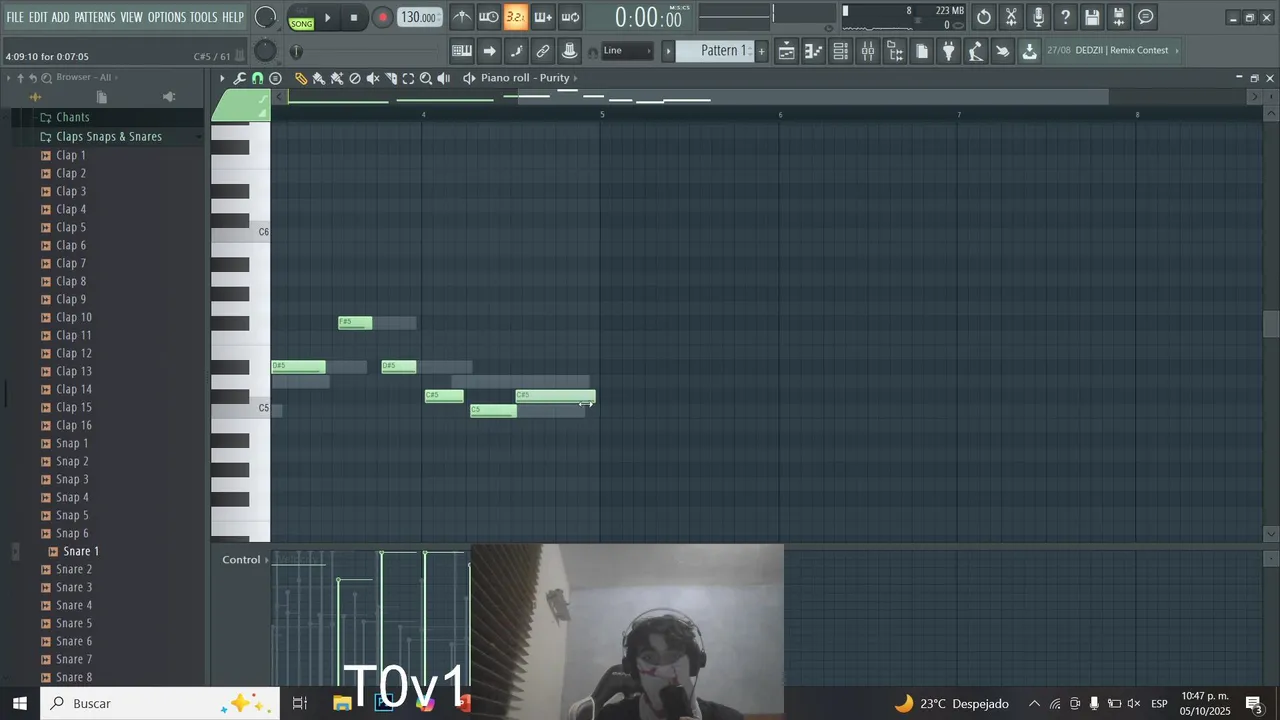
Task: Open the TOOLS menu
Action: point(203,17)
